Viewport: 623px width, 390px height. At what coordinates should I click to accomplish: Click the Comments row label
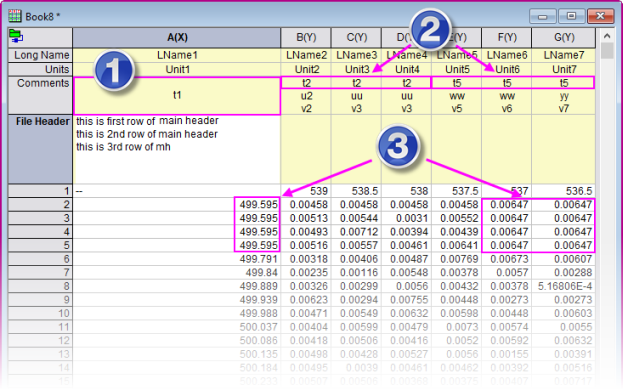[x=40, y=95]
